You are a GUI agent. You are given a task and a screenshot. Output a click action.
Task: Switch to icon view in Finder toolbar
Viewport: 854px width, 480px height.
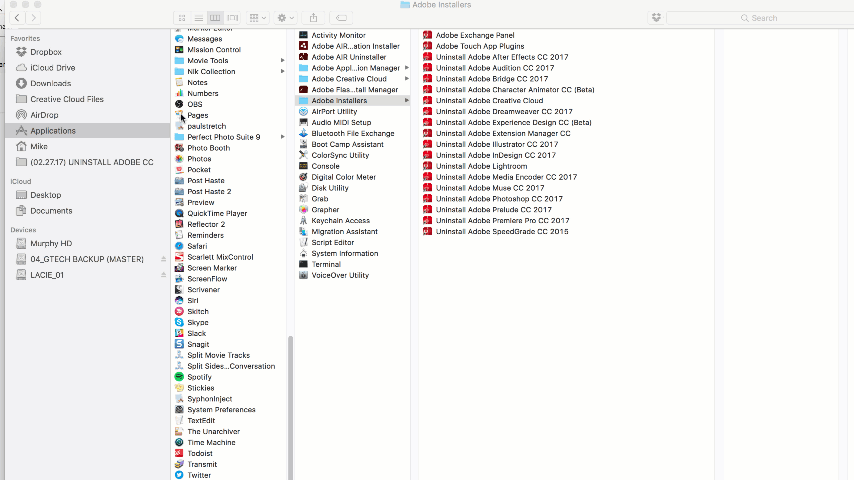pos(182,18)
